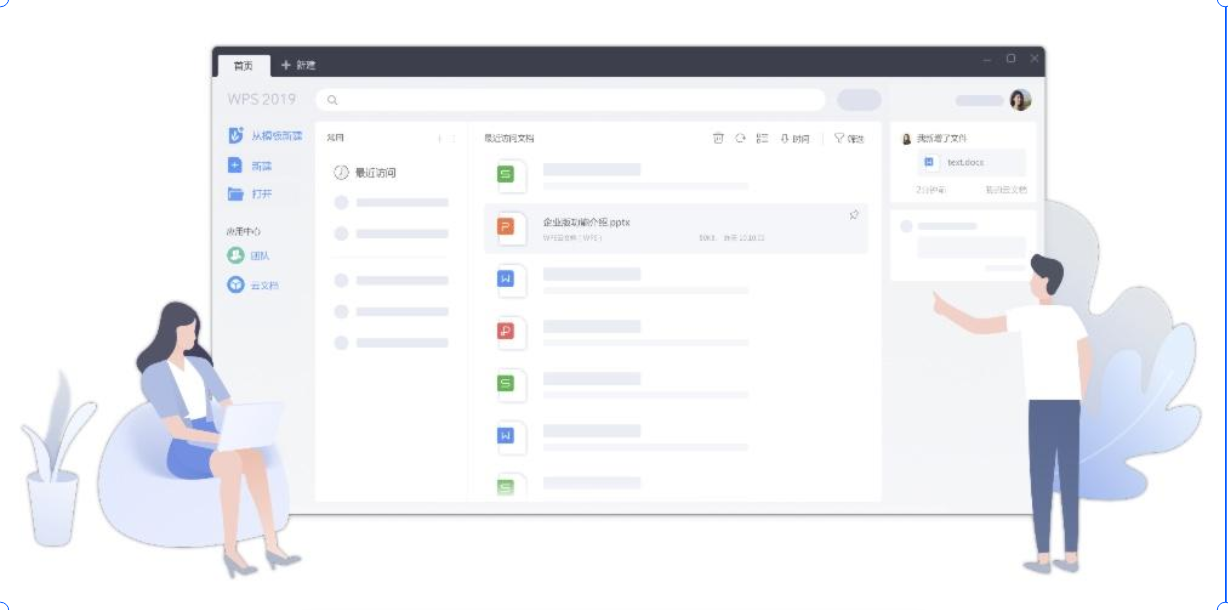
Task: Click the 新建 new document sidebar icon
Action: click(235, 166)
